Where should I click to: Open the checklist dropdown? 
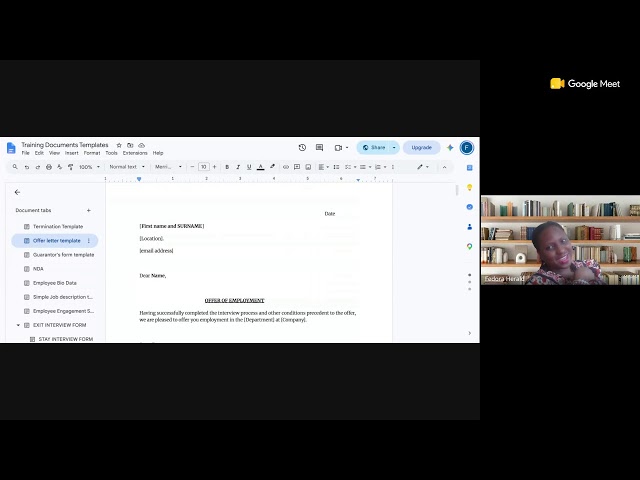coord(350,167)
